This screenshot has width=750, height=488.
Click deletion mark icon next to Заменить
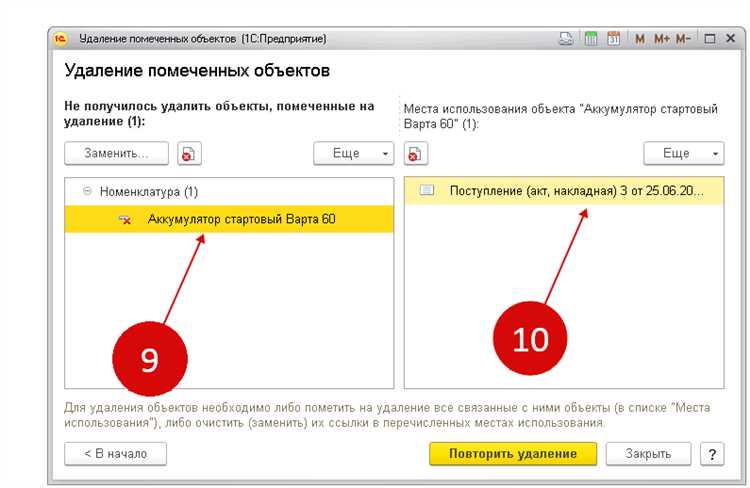pos(189,154)
